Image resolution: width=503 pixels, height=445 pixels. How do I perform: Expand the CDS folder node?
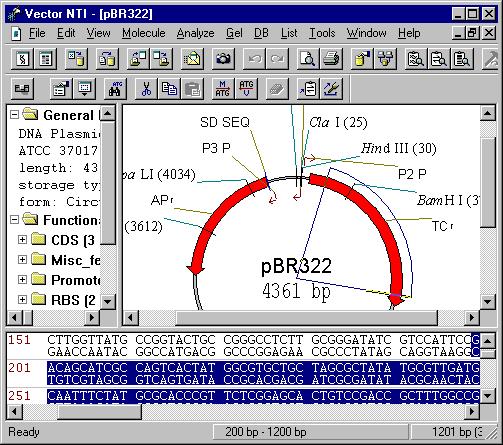(x=22, y=239)
